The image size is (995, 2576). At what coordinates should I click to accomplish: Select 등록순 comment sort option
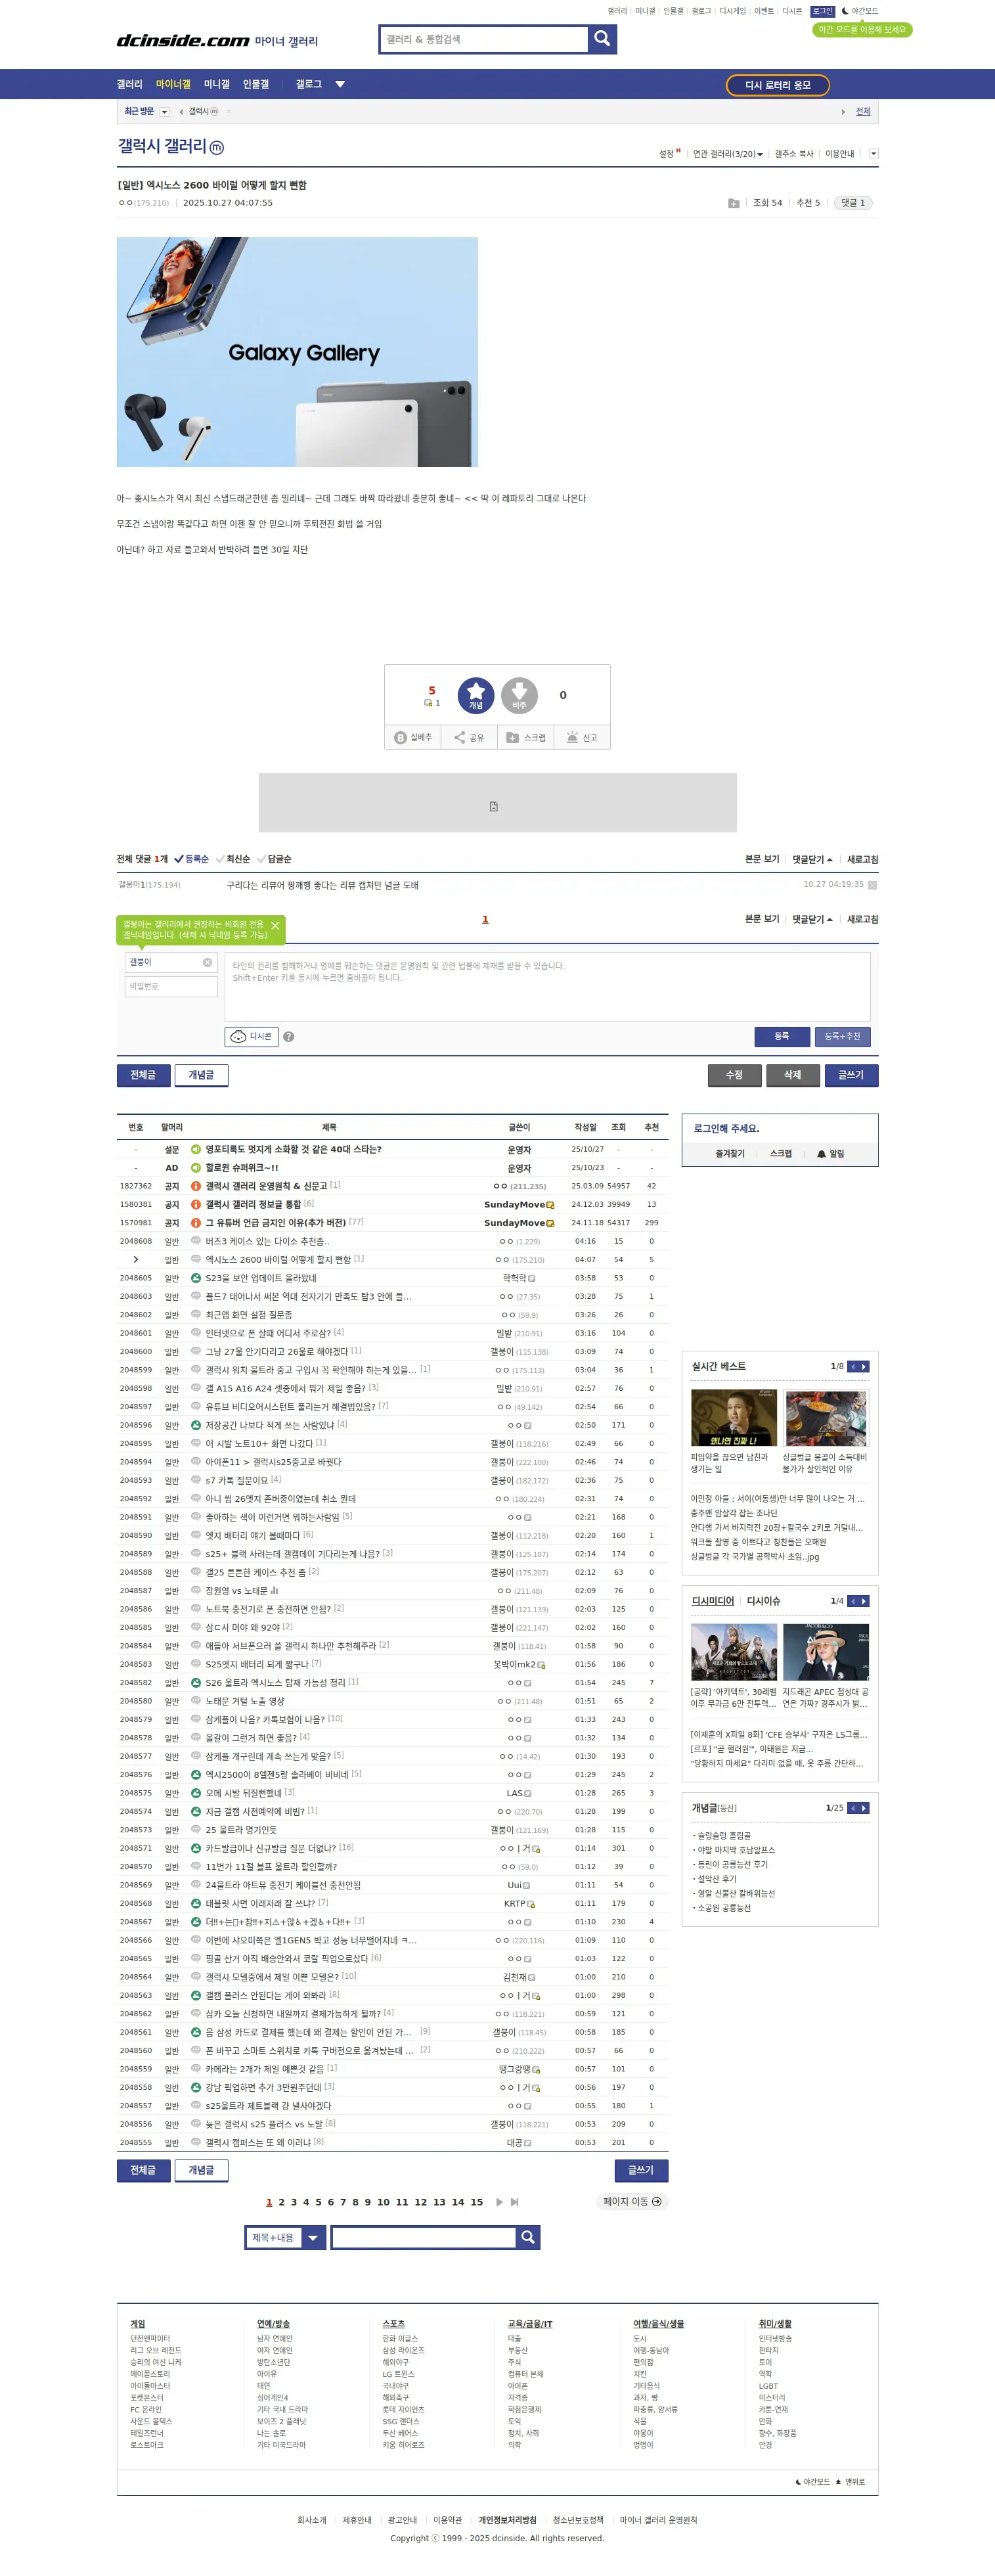click(x=191, y=859)
